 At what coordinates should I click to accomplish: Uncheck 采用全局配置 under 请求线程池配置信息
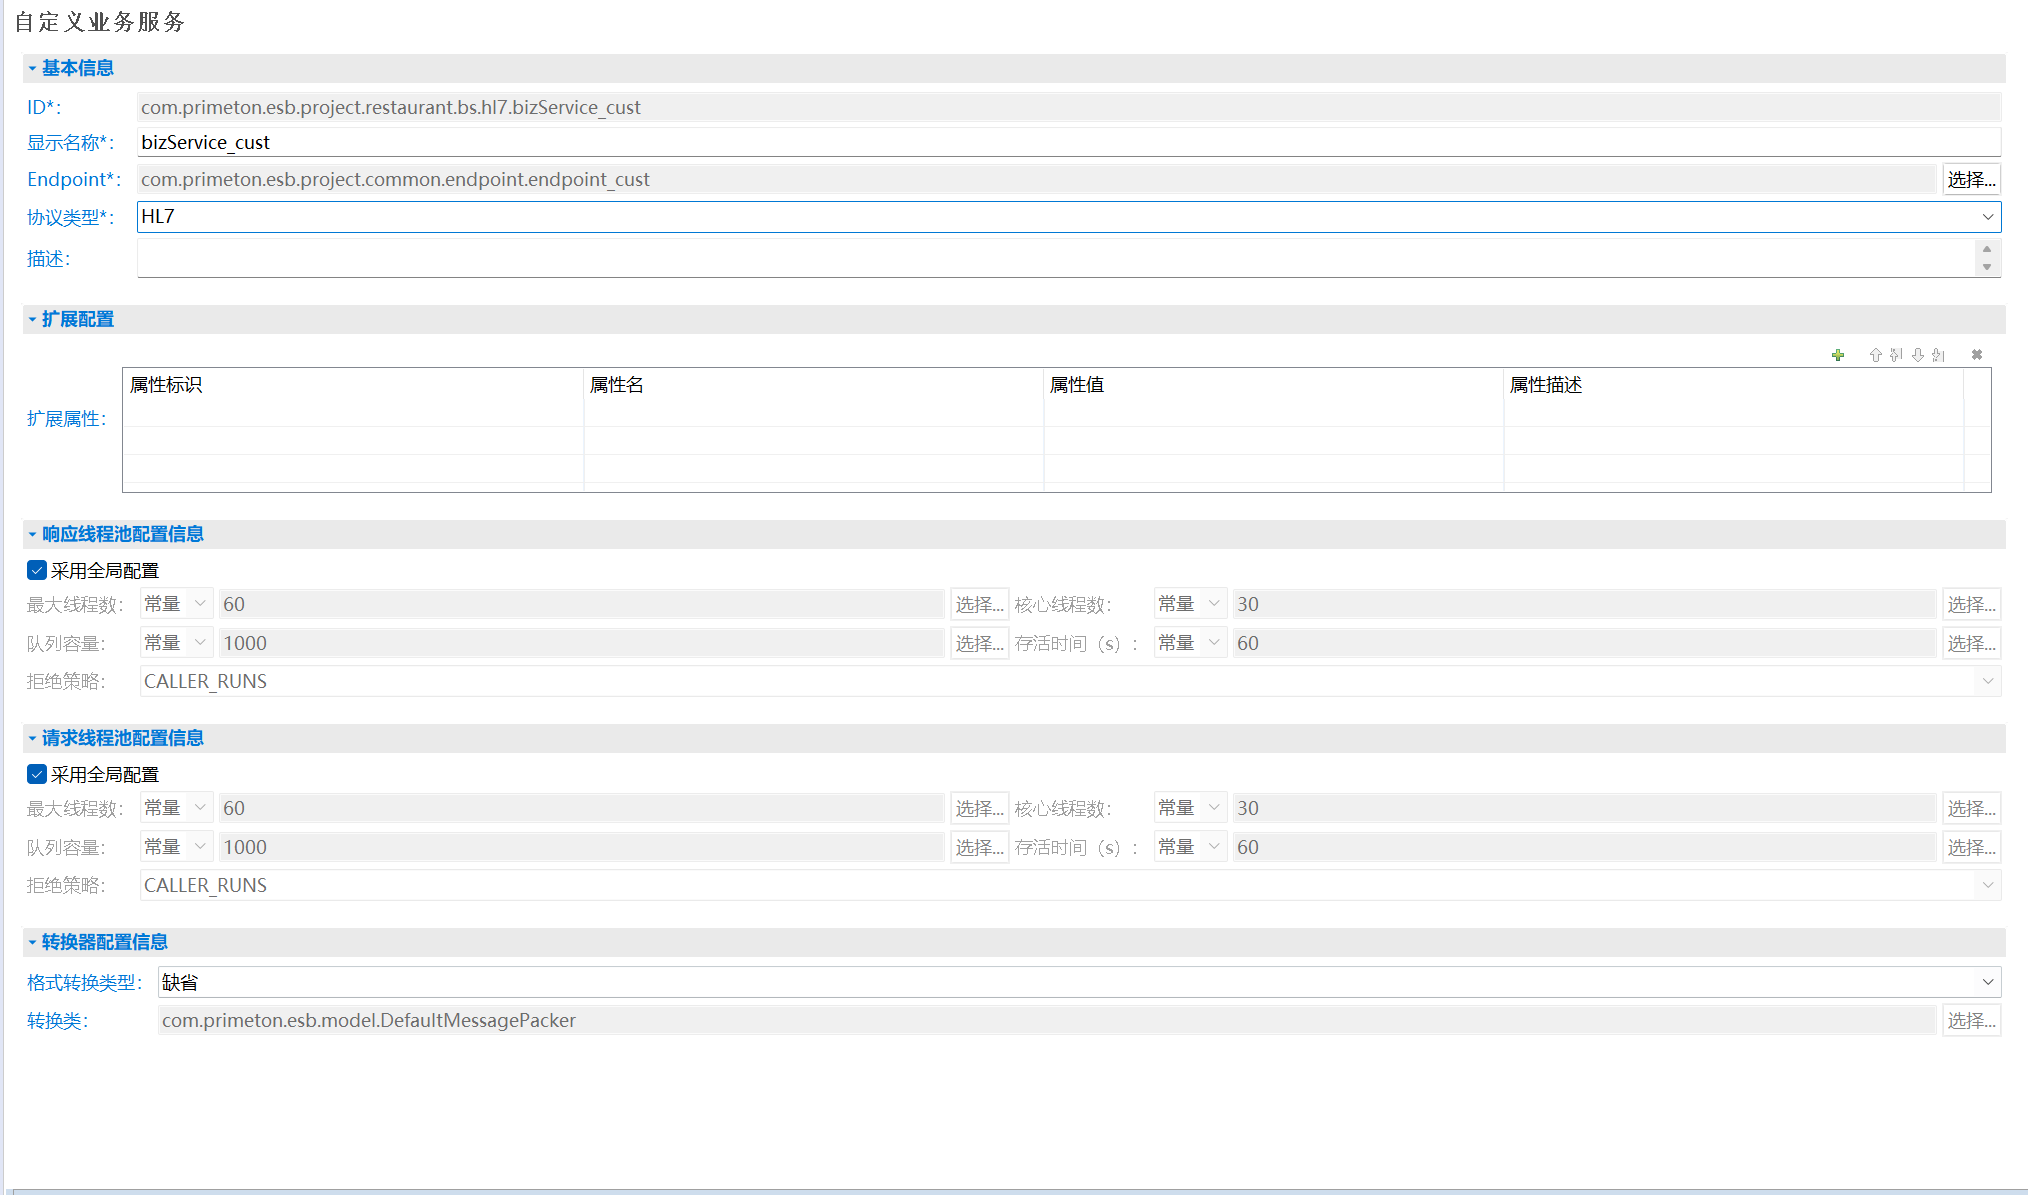37,774
